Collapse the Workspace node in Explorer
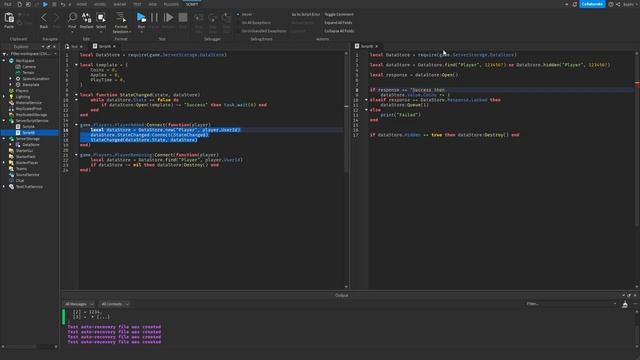The height and width of the screenshot is (360, 640). 4,60
